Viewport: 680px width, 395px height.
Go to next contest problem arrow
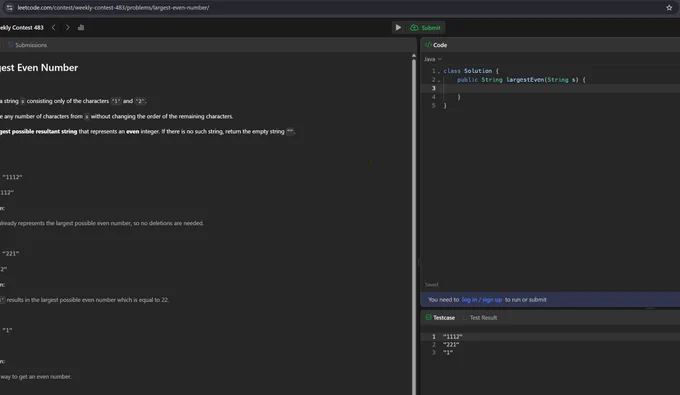pos(67,27)
